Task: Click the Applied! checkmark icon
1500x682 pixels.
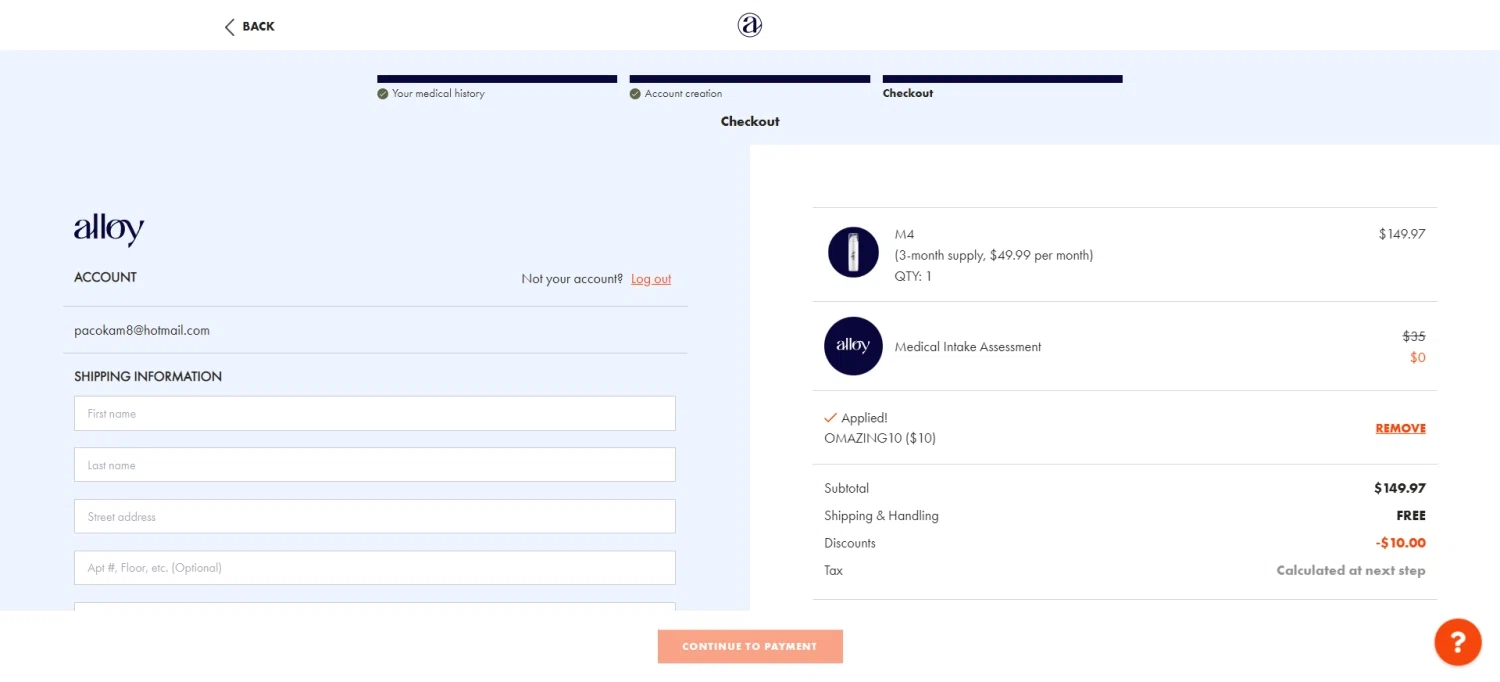Action: click(830, 418)
